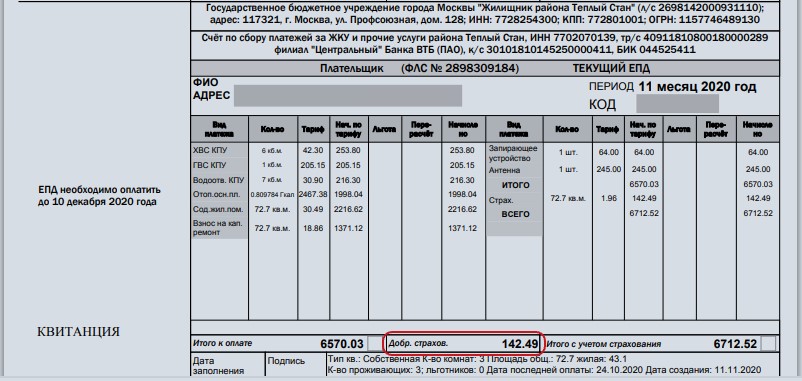Image resolution: width=802 pixels, height=381 pixels.
Task: Click the Страх. row label
Action: (501, 200)
